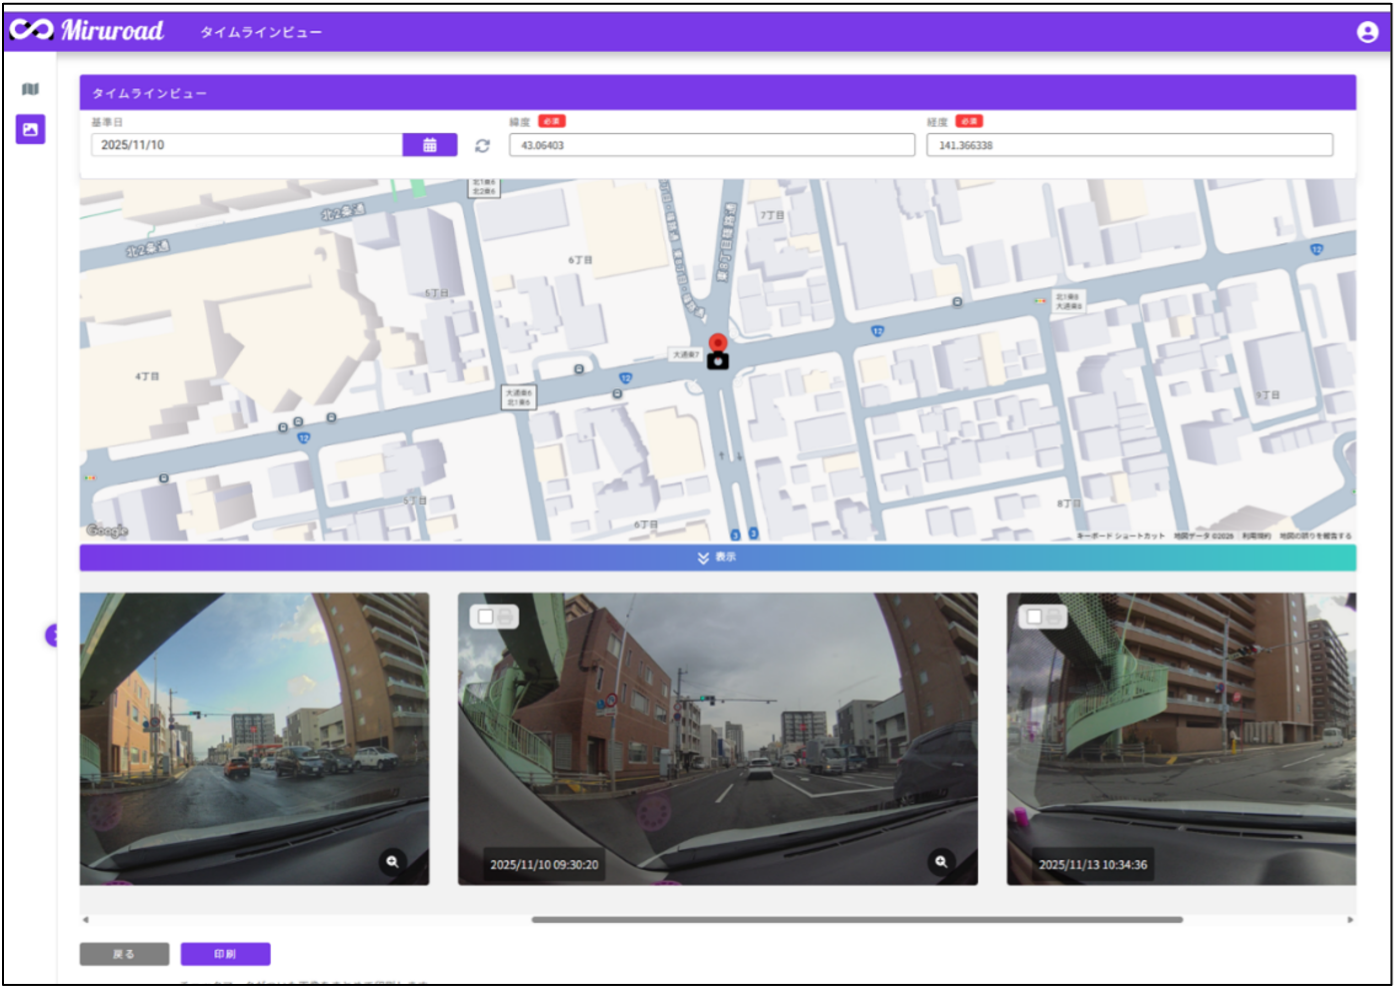Screen dimensions: 1396x990
Task: Click the タイムラインビュー header title
Action: (261, 32)
